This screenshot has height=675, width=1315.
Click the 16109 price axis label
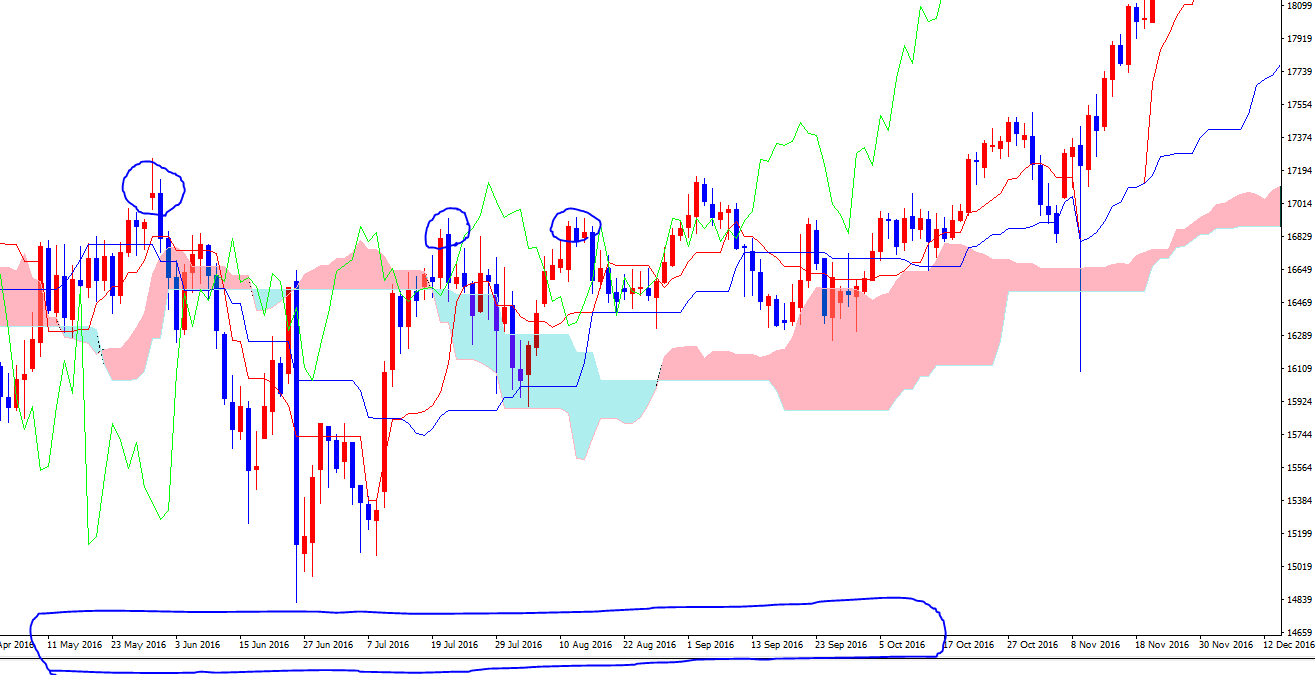1298,369
